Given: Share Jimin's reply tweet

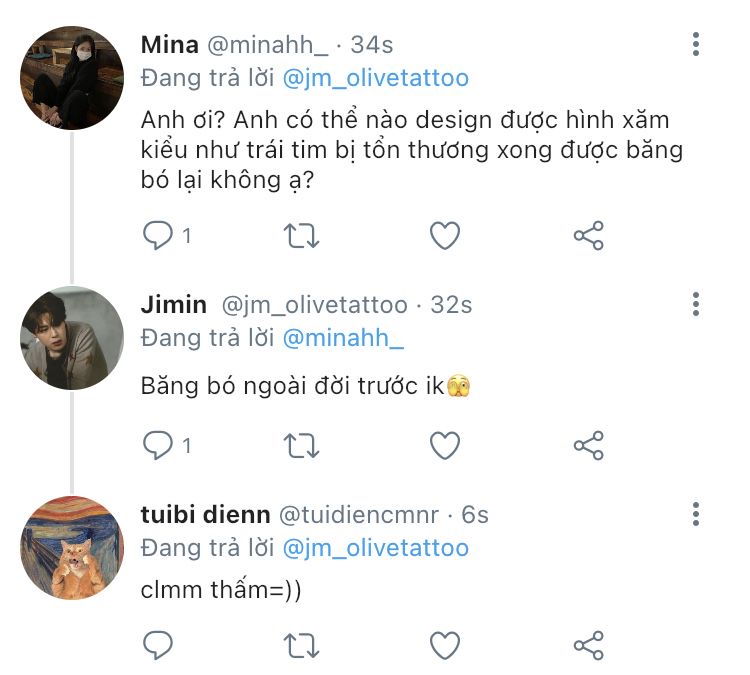Looking at the screenshot, I should tap(588, 444).
